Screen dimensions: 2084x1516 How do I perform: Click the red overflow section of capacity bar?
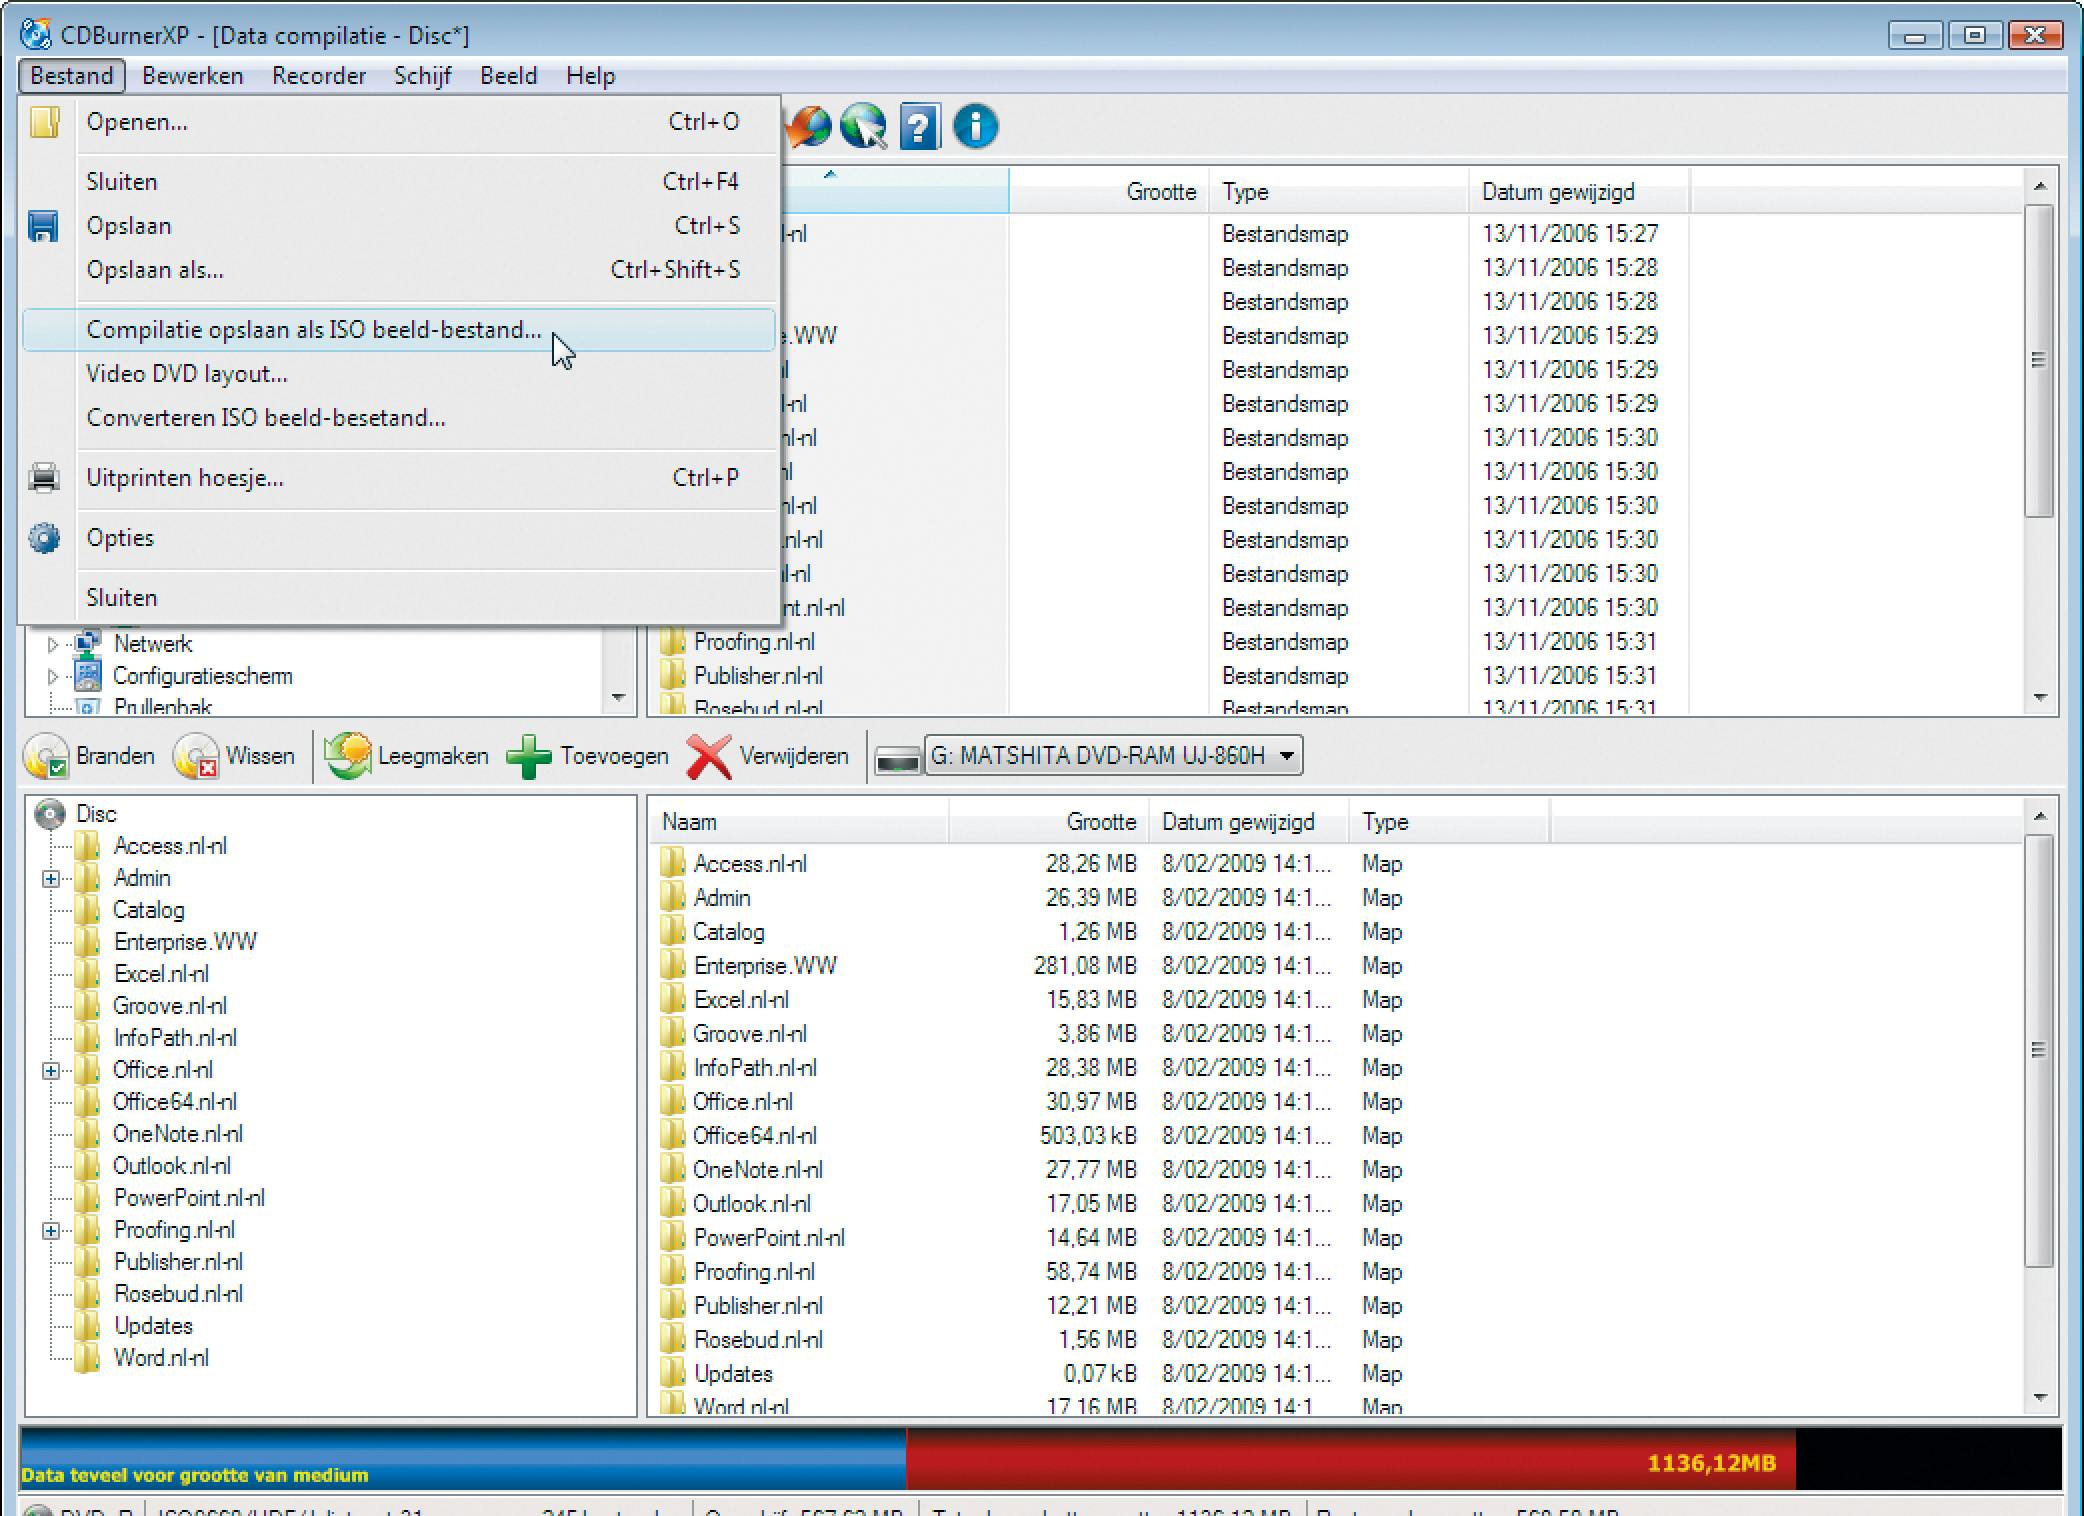[x=1350, y=1460]
